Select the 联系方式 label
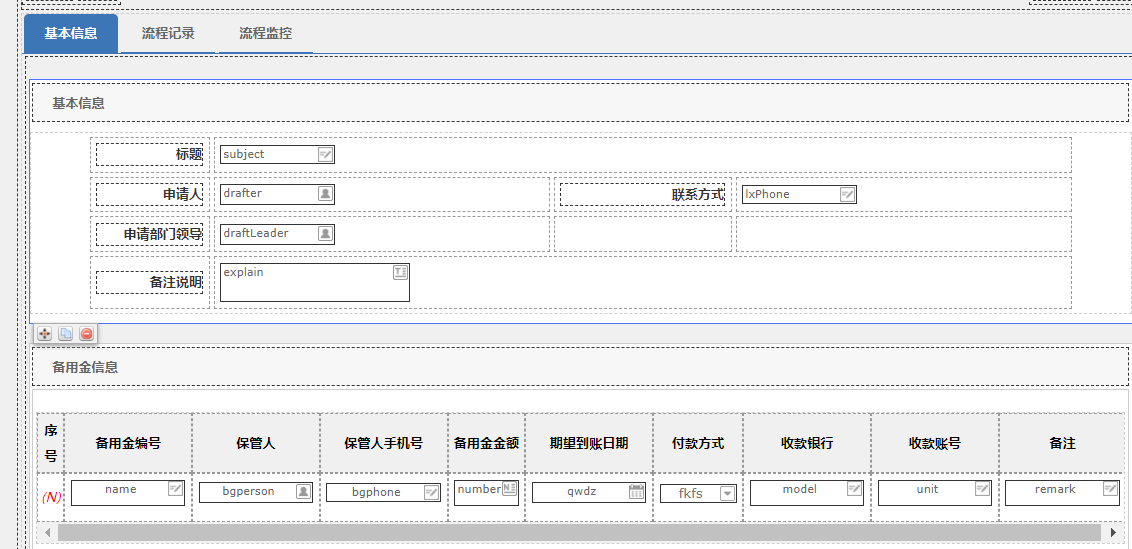Image resolution: width=1132 pixels, height=549 pixels. (x=643, y=194)
